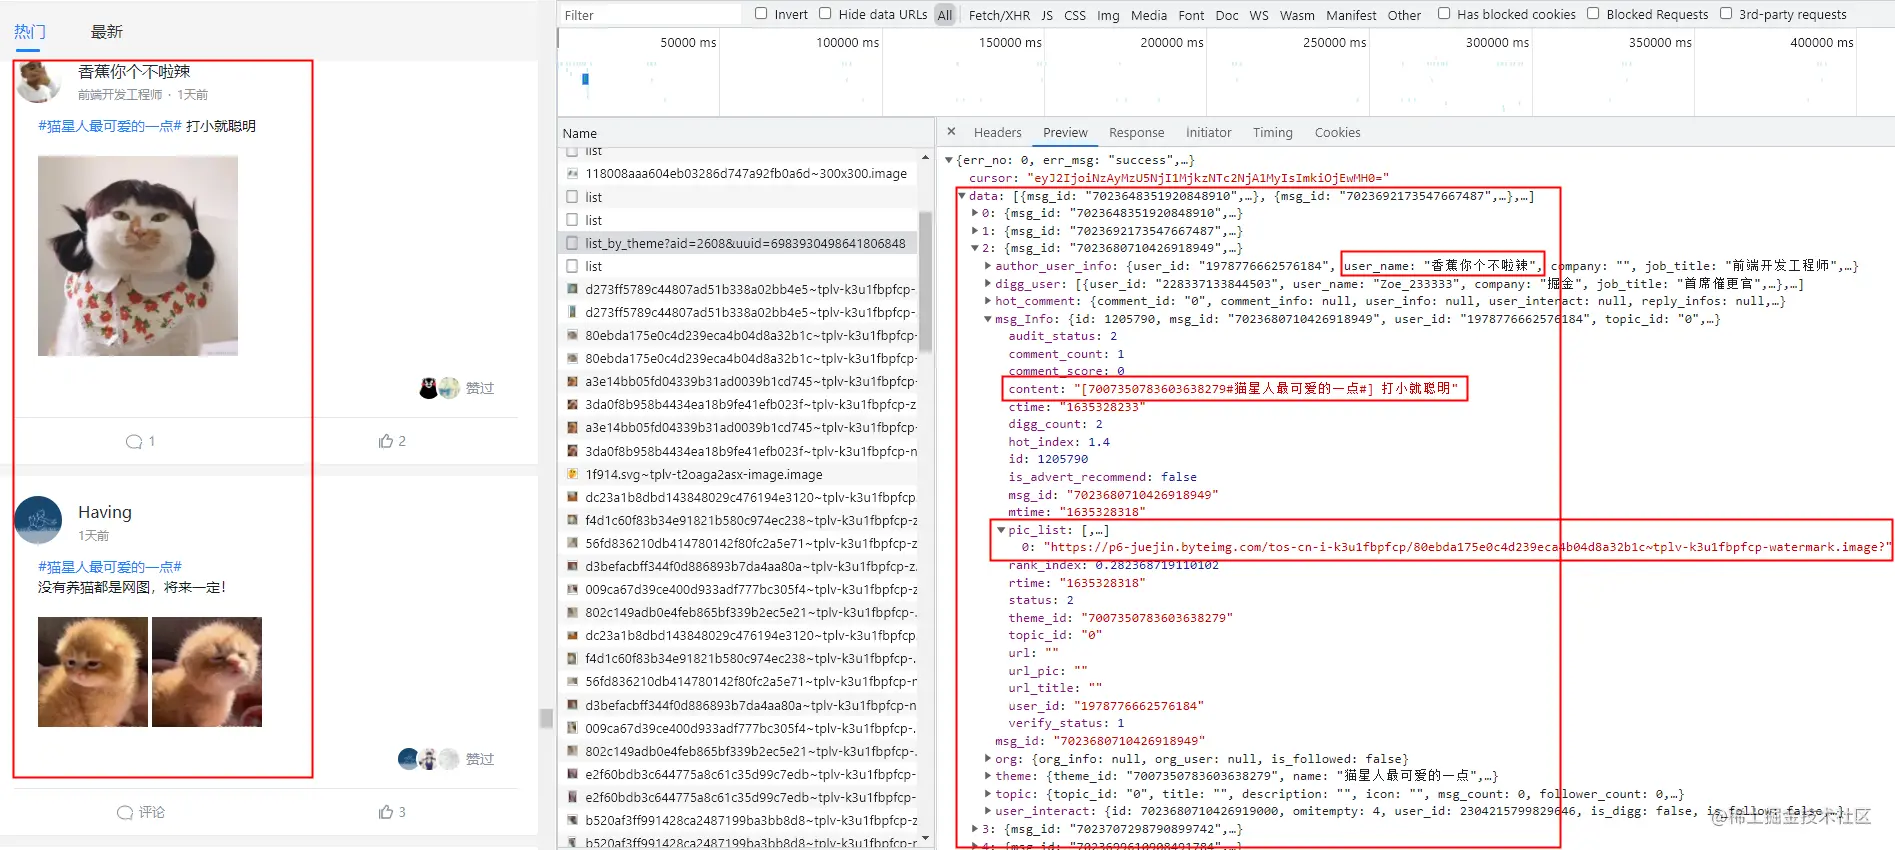Screen dimensions: 1895x850
Task: Open Having's profile avatar
Action: [x=38, y=520]
